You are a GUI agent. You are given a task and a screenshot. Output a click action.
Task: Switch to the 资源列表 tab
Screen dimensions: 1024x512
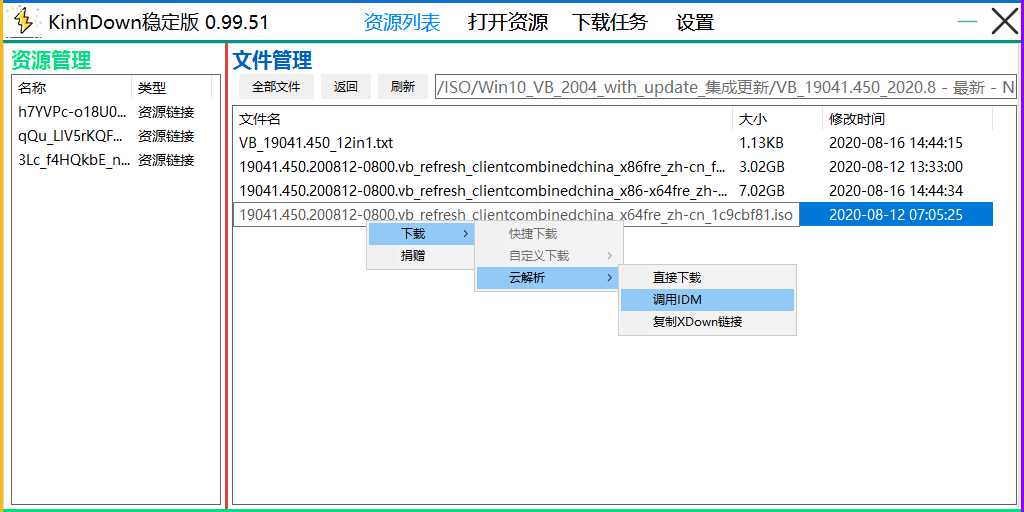(x=402, y=22)
